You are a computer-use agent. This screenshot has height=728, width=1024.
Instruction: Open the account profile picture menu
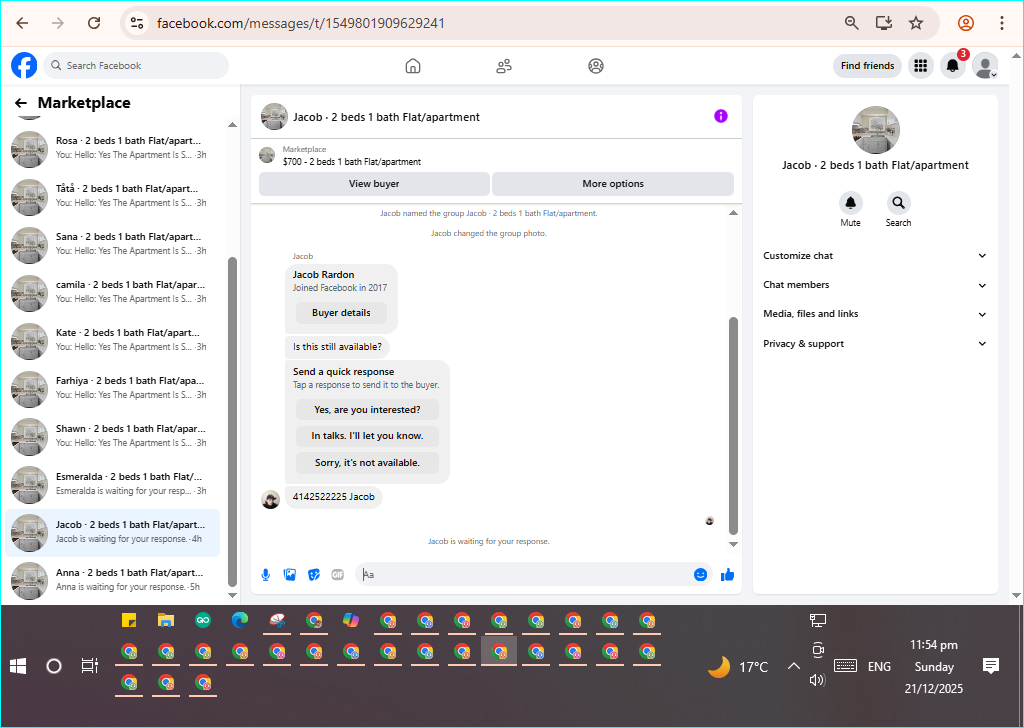[985, 66]
